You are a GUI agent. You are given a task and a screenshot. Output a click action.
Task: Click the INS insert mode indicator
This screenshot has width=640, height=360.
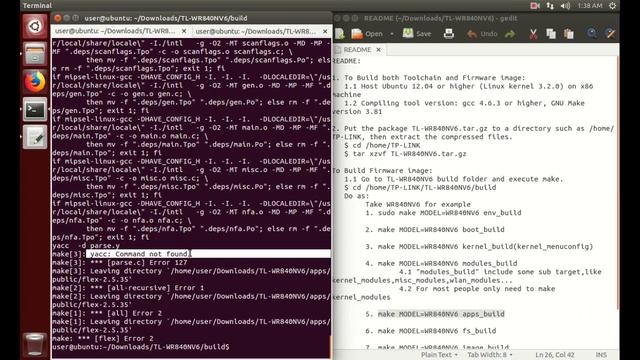click(601, 355)
